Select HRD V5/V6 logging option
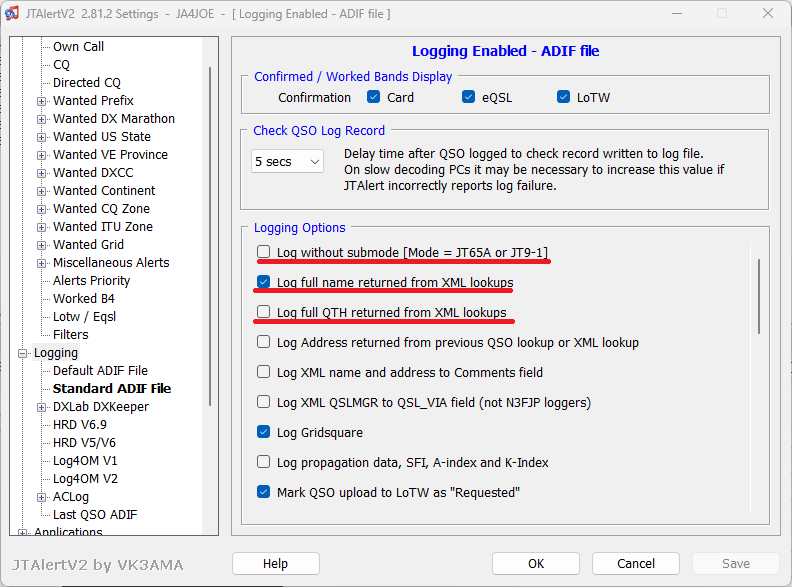This screenshot has height=587, width=792. click(84, 443)
